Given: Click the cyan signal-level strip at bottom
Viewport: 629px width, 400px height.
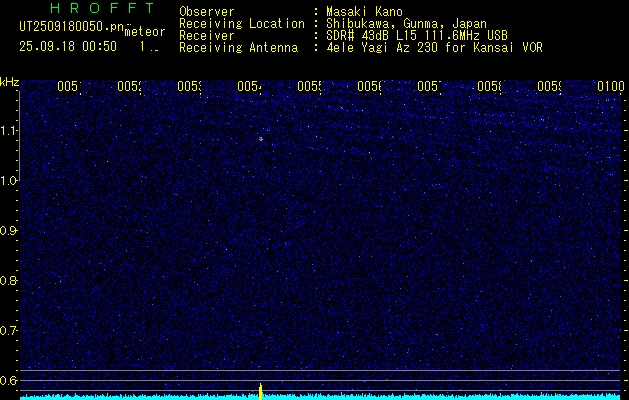Looking at the screenshot, I should click(x=320, y=397).
